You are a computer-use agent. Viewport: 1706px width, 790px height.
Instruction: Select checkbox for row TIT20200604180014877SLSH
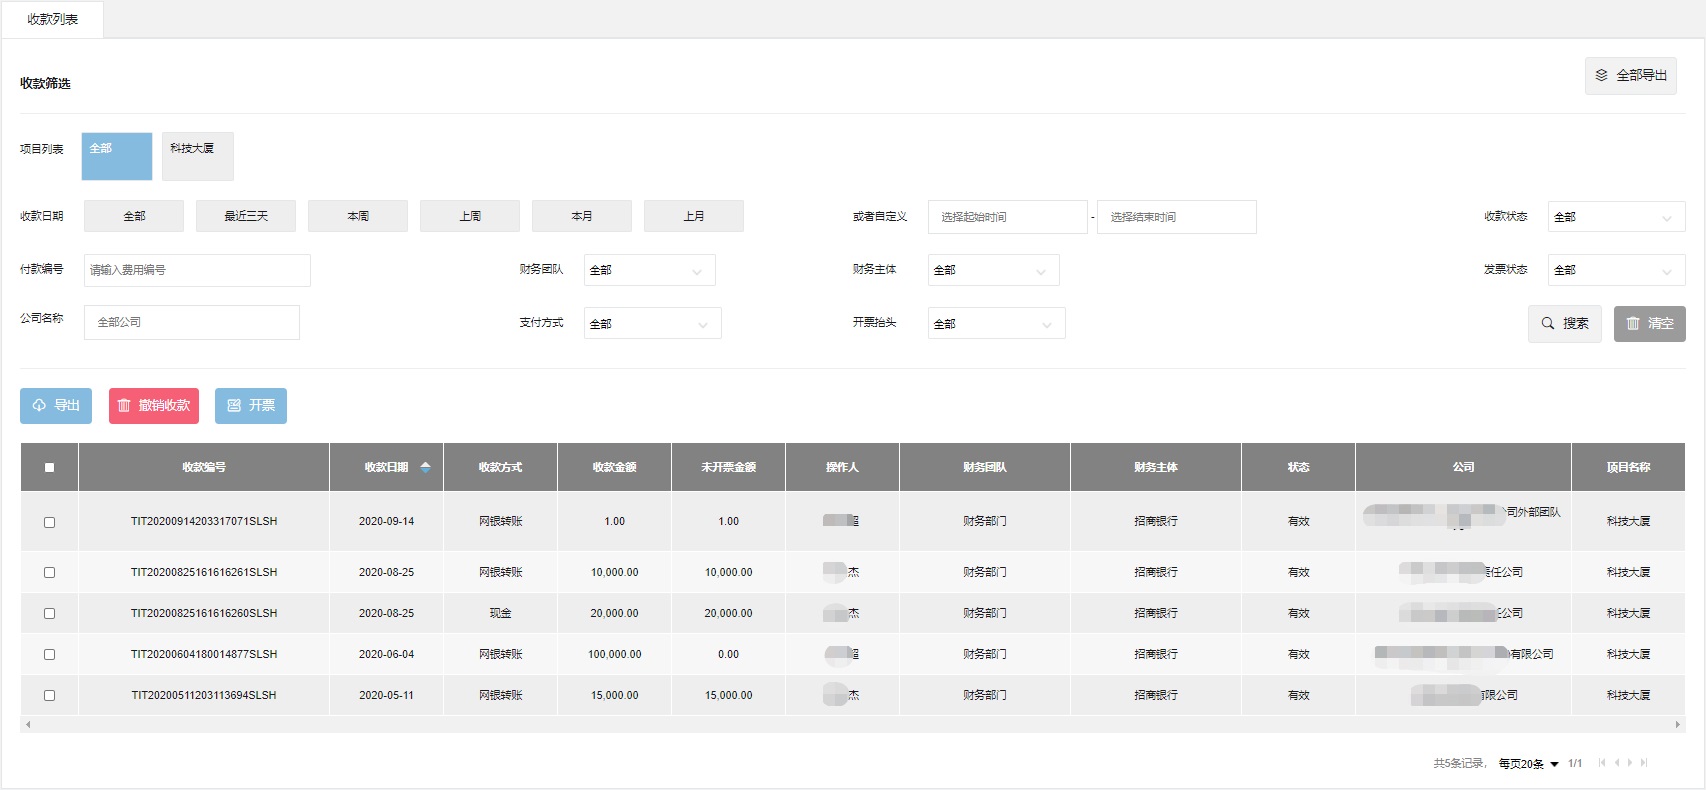49,655
